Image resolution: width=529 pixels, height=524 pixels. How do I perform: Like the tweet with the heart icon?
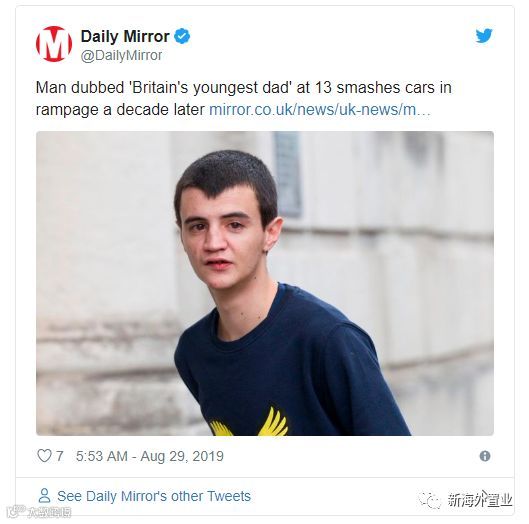44,456
